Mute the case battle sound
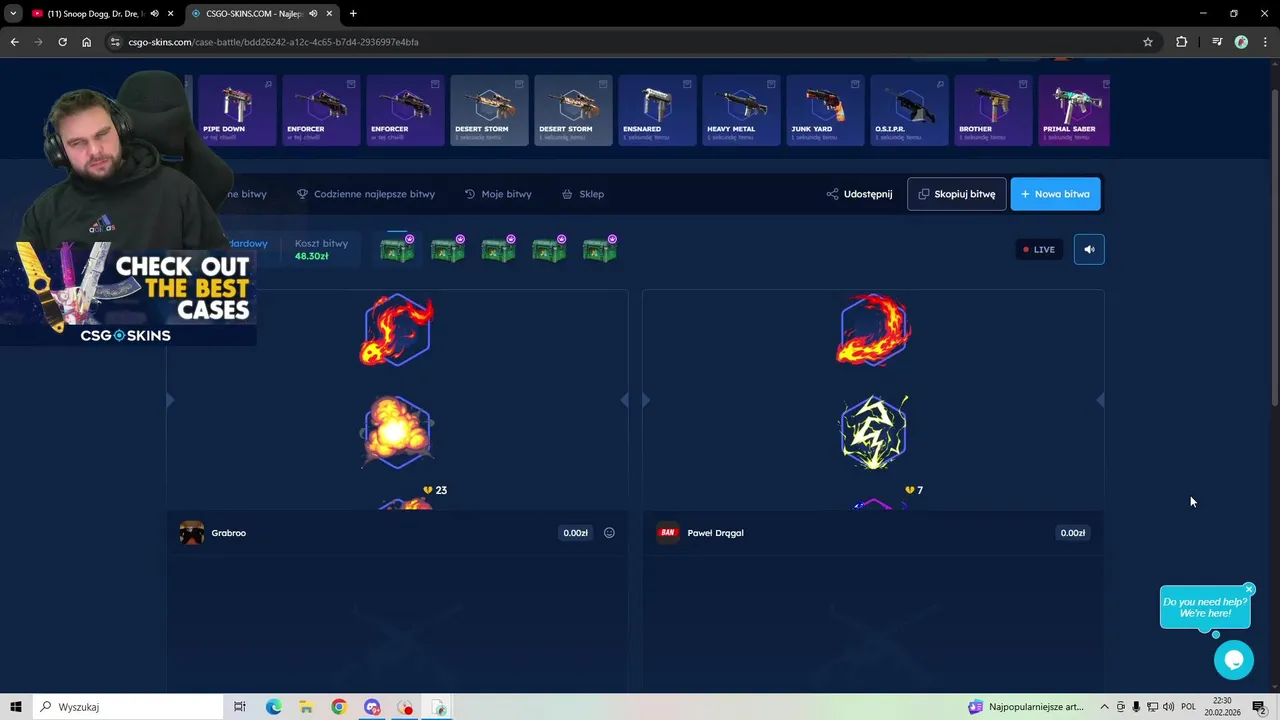Screen dimensions: 1280x720 1089,249
